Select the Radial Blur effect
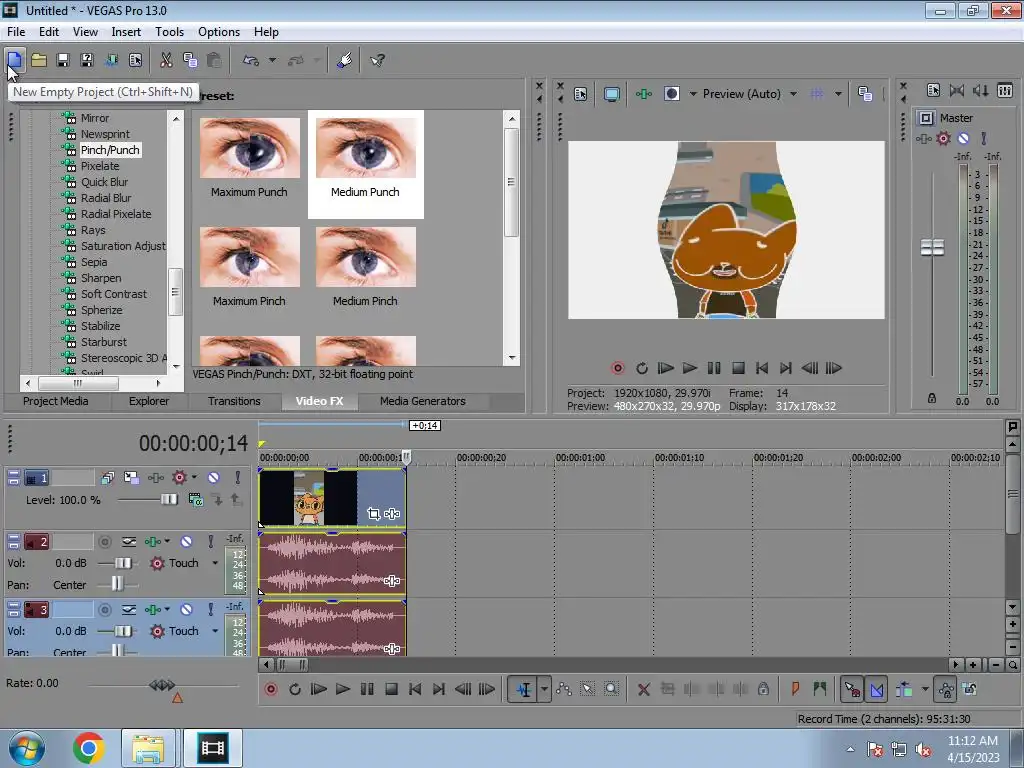The height and width of the screenshot is (768, 1024). [x=106, y=198]
